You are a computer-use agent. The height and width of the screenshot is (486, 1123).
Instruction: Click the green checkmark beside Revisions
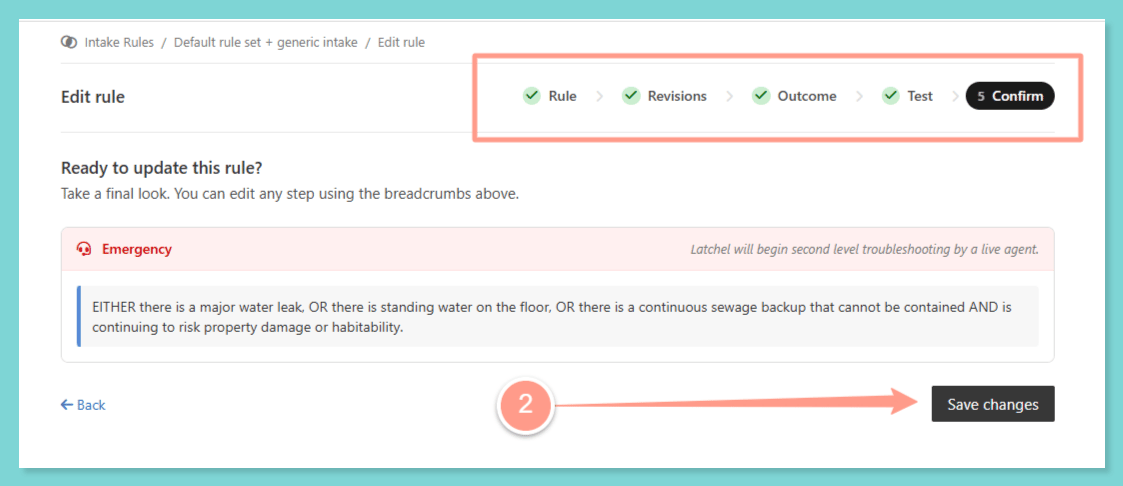630,96
